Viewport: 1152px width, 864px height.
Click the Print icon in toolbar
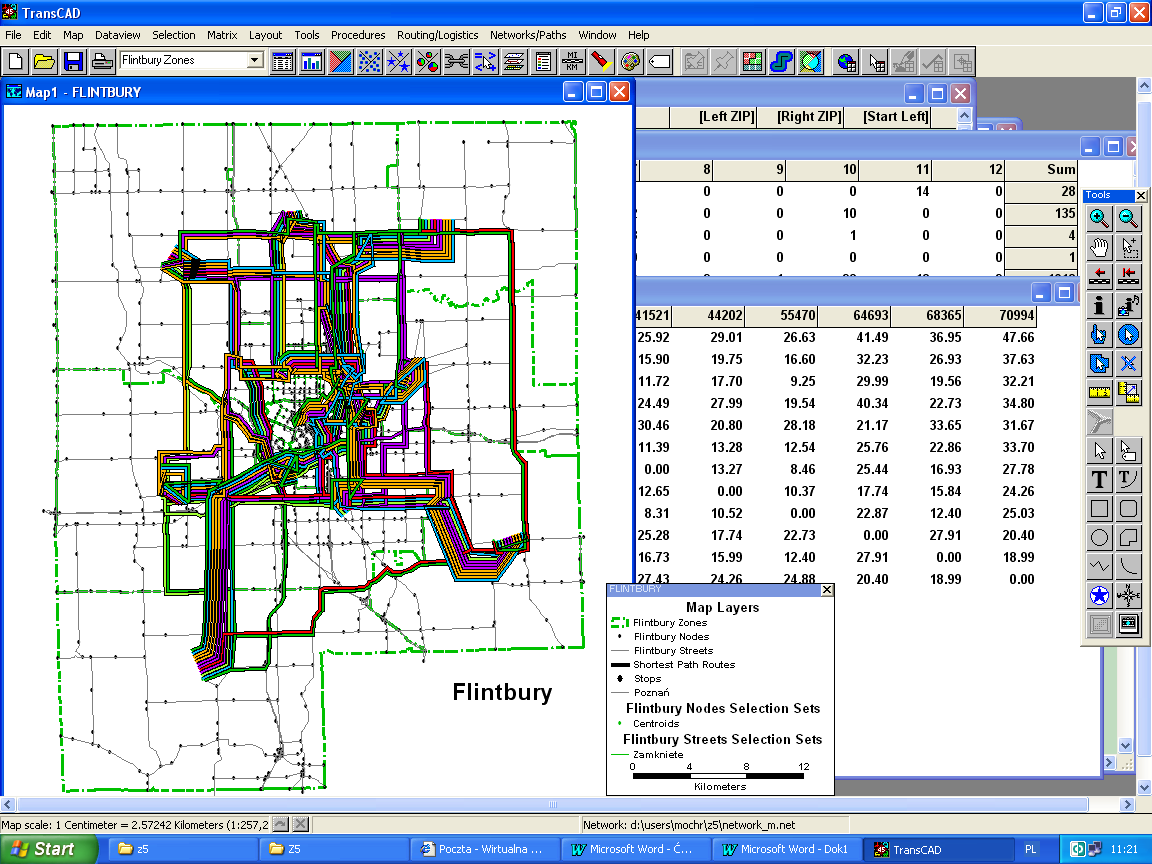pos(101,61)
